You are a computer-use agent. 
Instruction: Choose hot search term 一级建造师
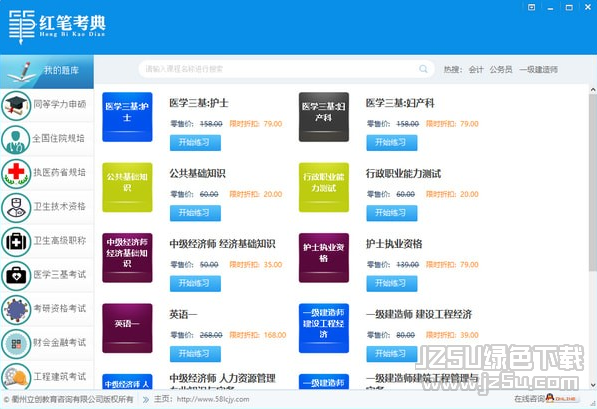click(538, 70)
